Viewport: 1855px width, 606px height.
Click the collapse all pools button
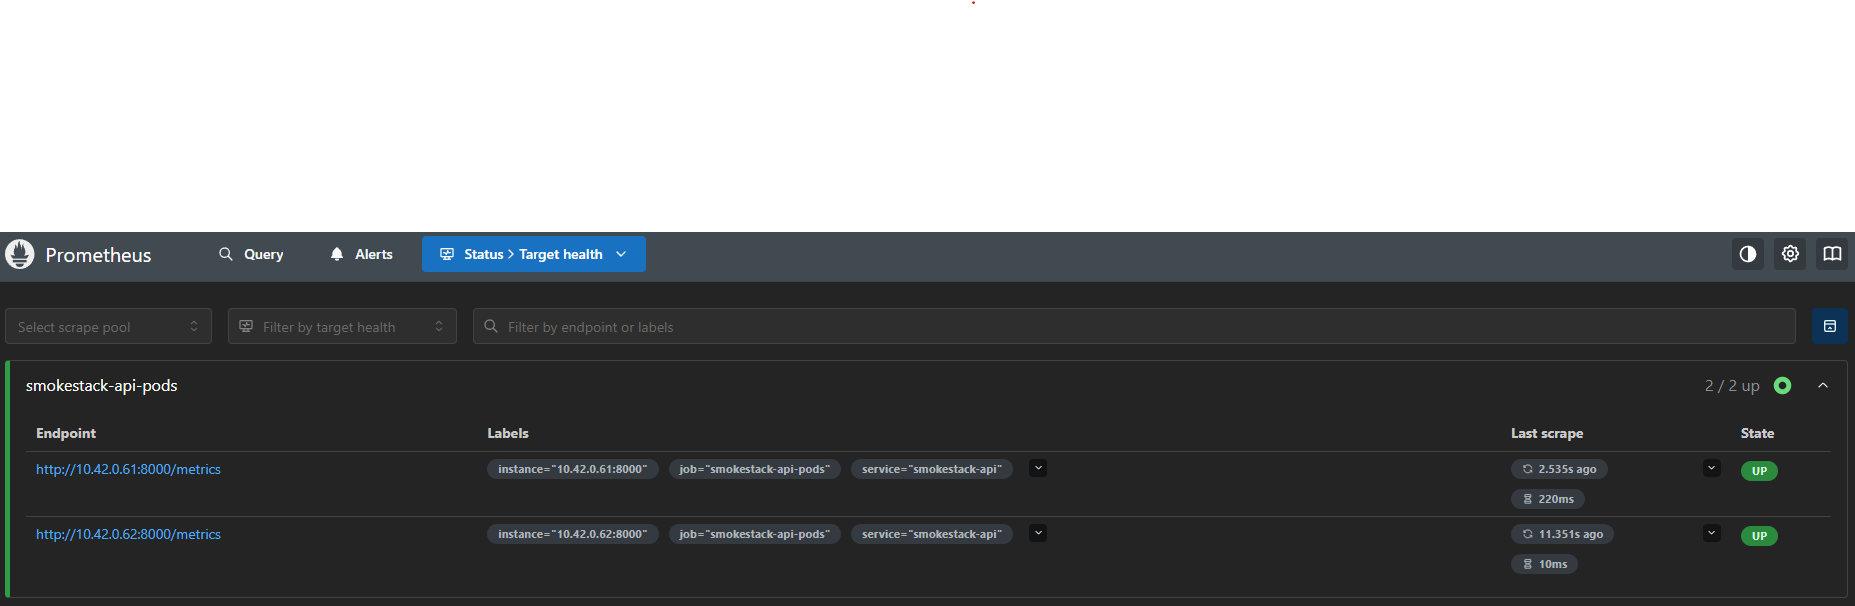1829,326
